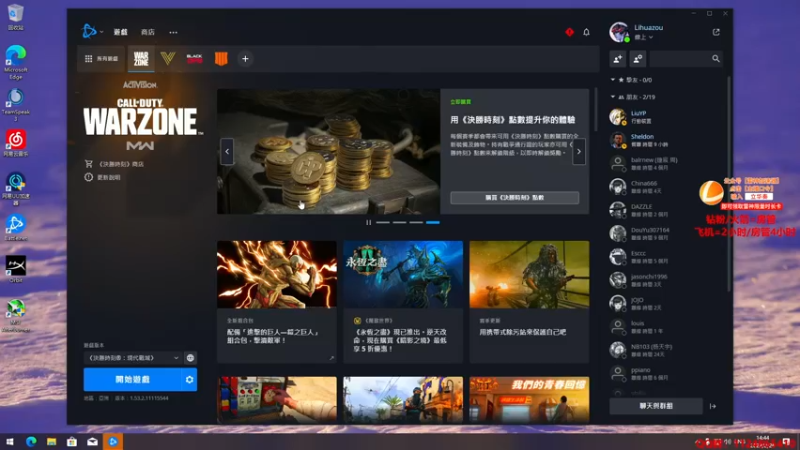Select friend Esccc

(666, 257)
